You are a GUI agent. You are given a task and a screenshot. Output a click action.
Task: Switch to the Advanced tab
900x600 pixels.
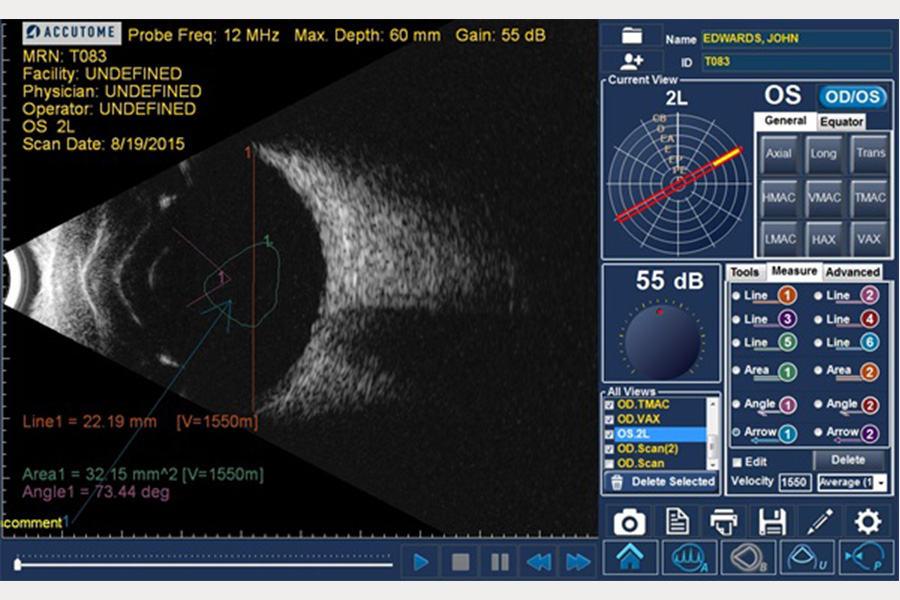coord(852,272)
